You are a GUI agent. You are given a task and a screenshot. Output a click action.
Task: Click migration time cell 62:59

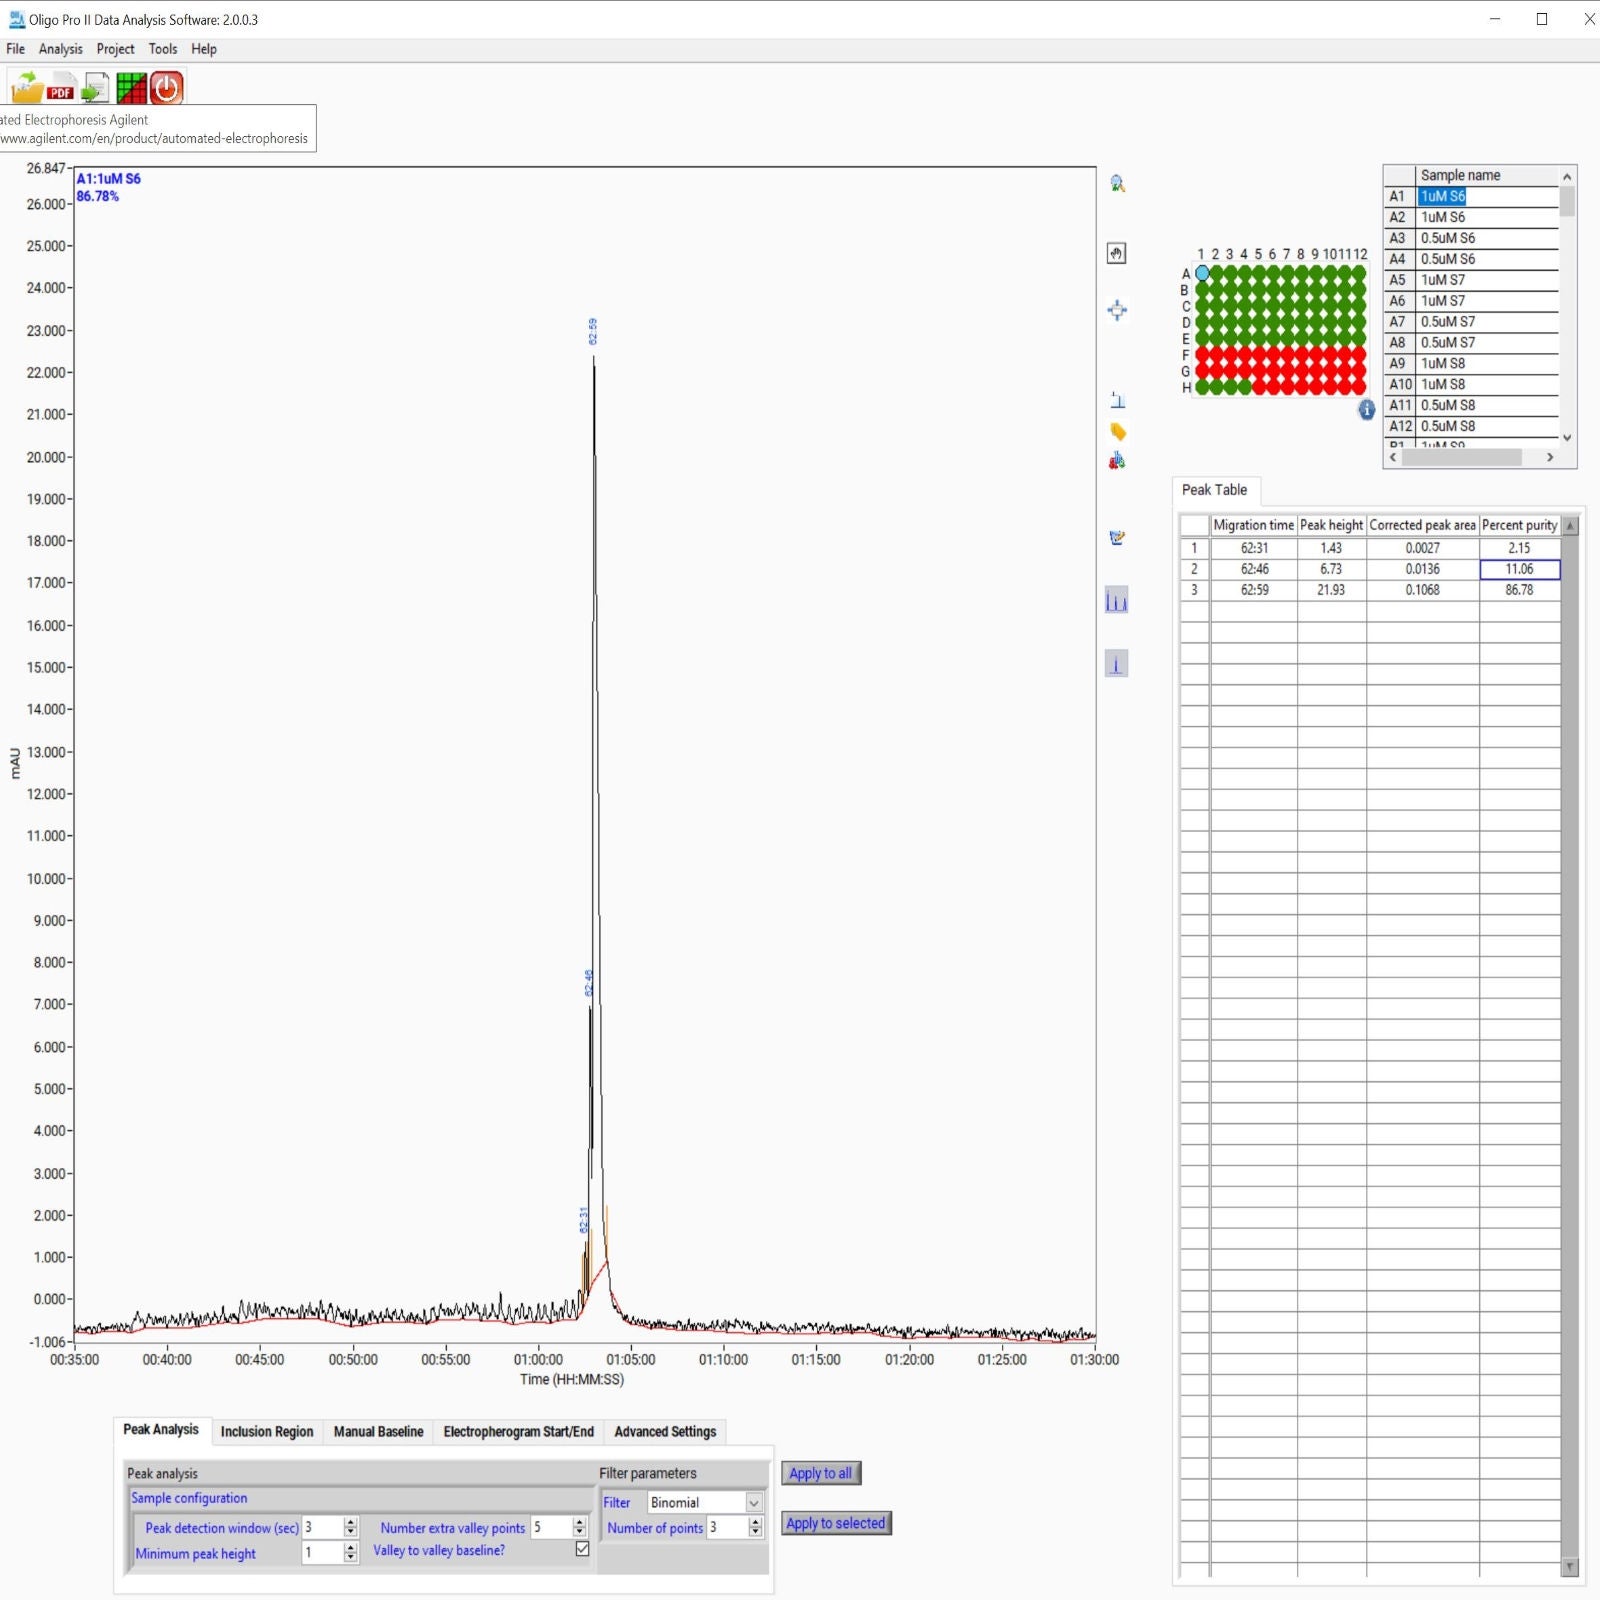[x=1254, y=590]
